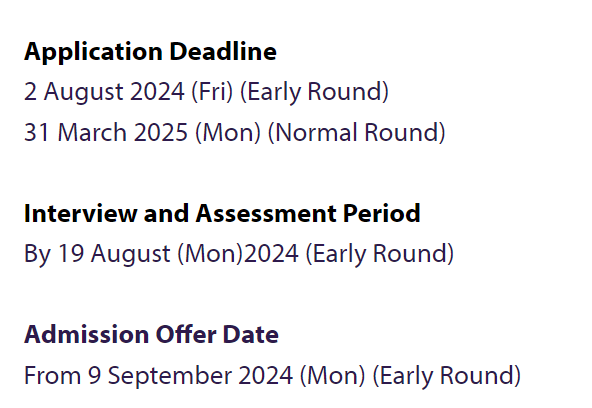Click the Admission Offer Date heading
This screenshot has height=408, width=592.
pos(151,334)
